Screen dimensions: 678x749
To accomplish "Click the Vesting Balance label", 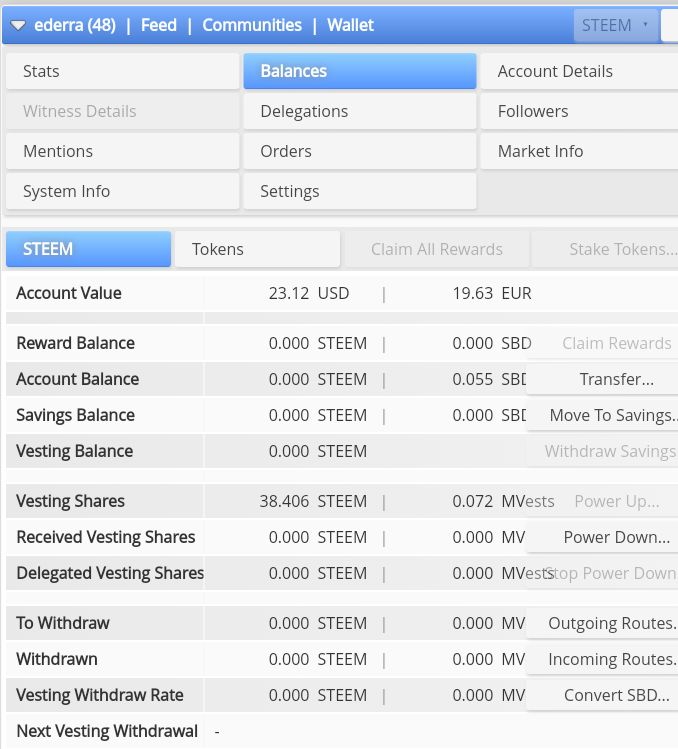I will [x=75, y=451].
